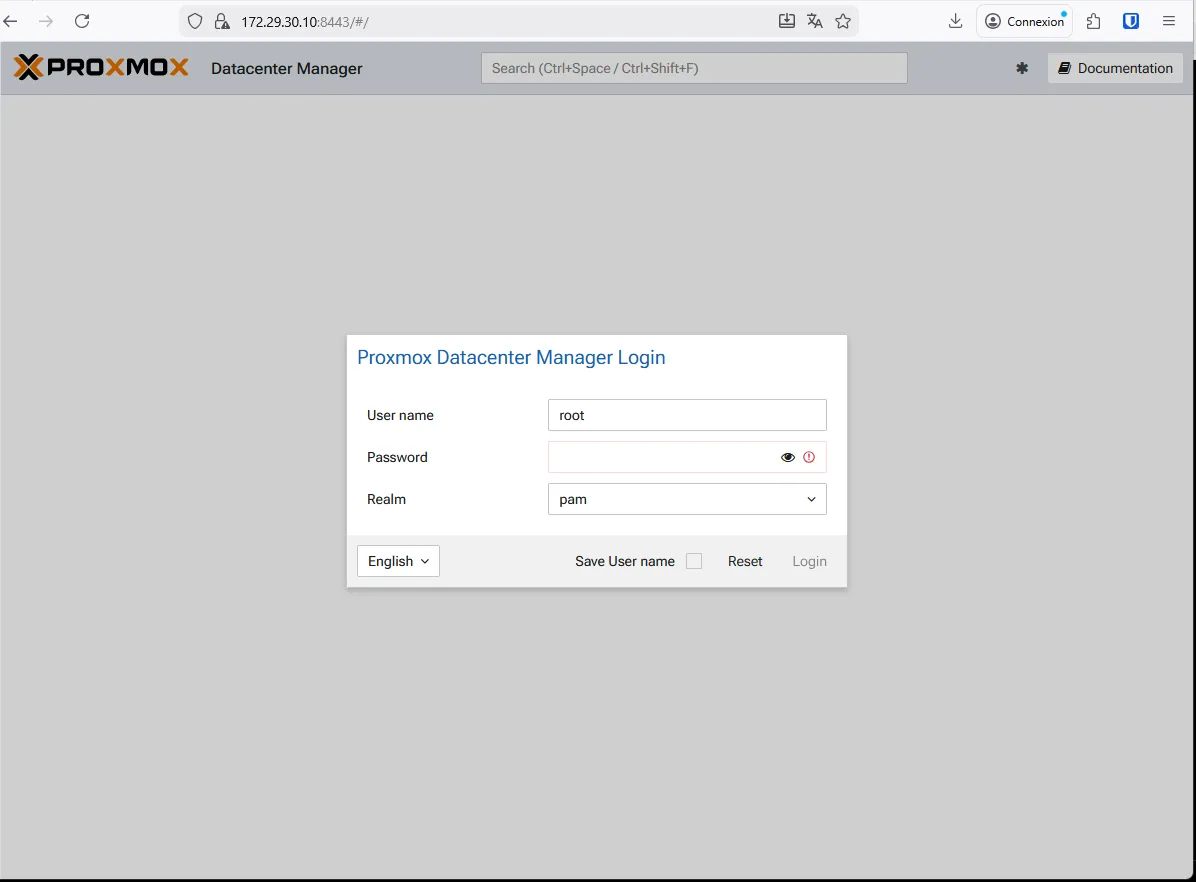Screen dimensions: 1196x882
Task: Open the theme settings asterisk icon
Action: (1022, 68)
